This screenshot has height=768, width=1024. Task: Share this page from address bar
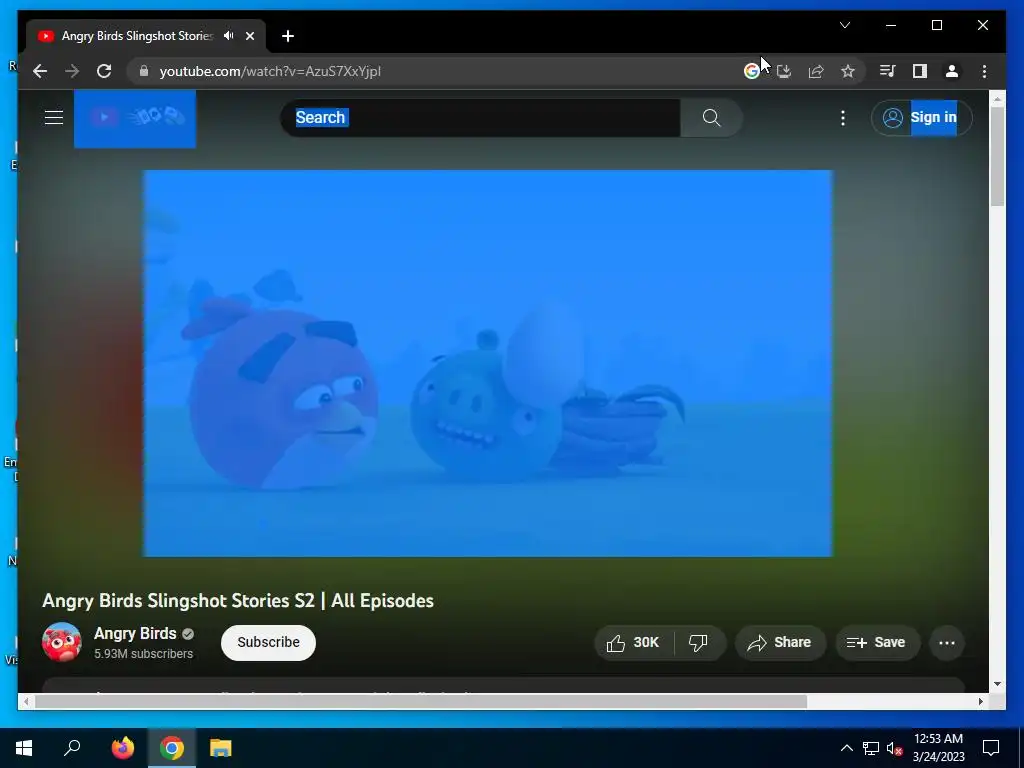[816, 71]
